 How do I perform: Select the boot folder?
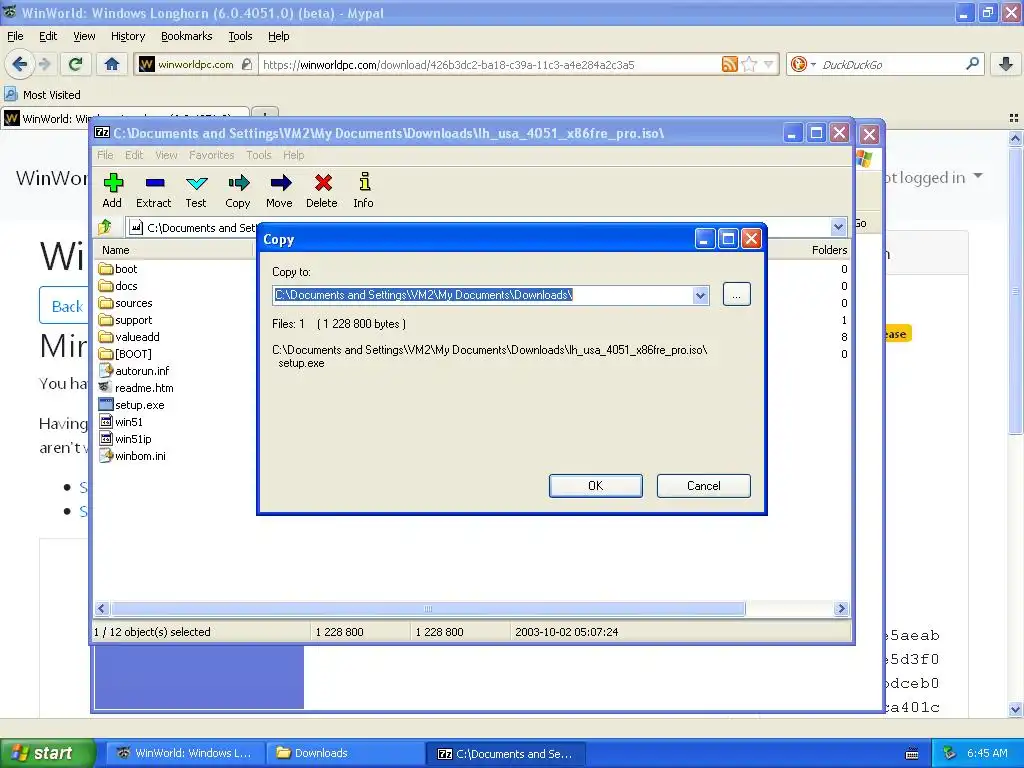click(118, 269)
